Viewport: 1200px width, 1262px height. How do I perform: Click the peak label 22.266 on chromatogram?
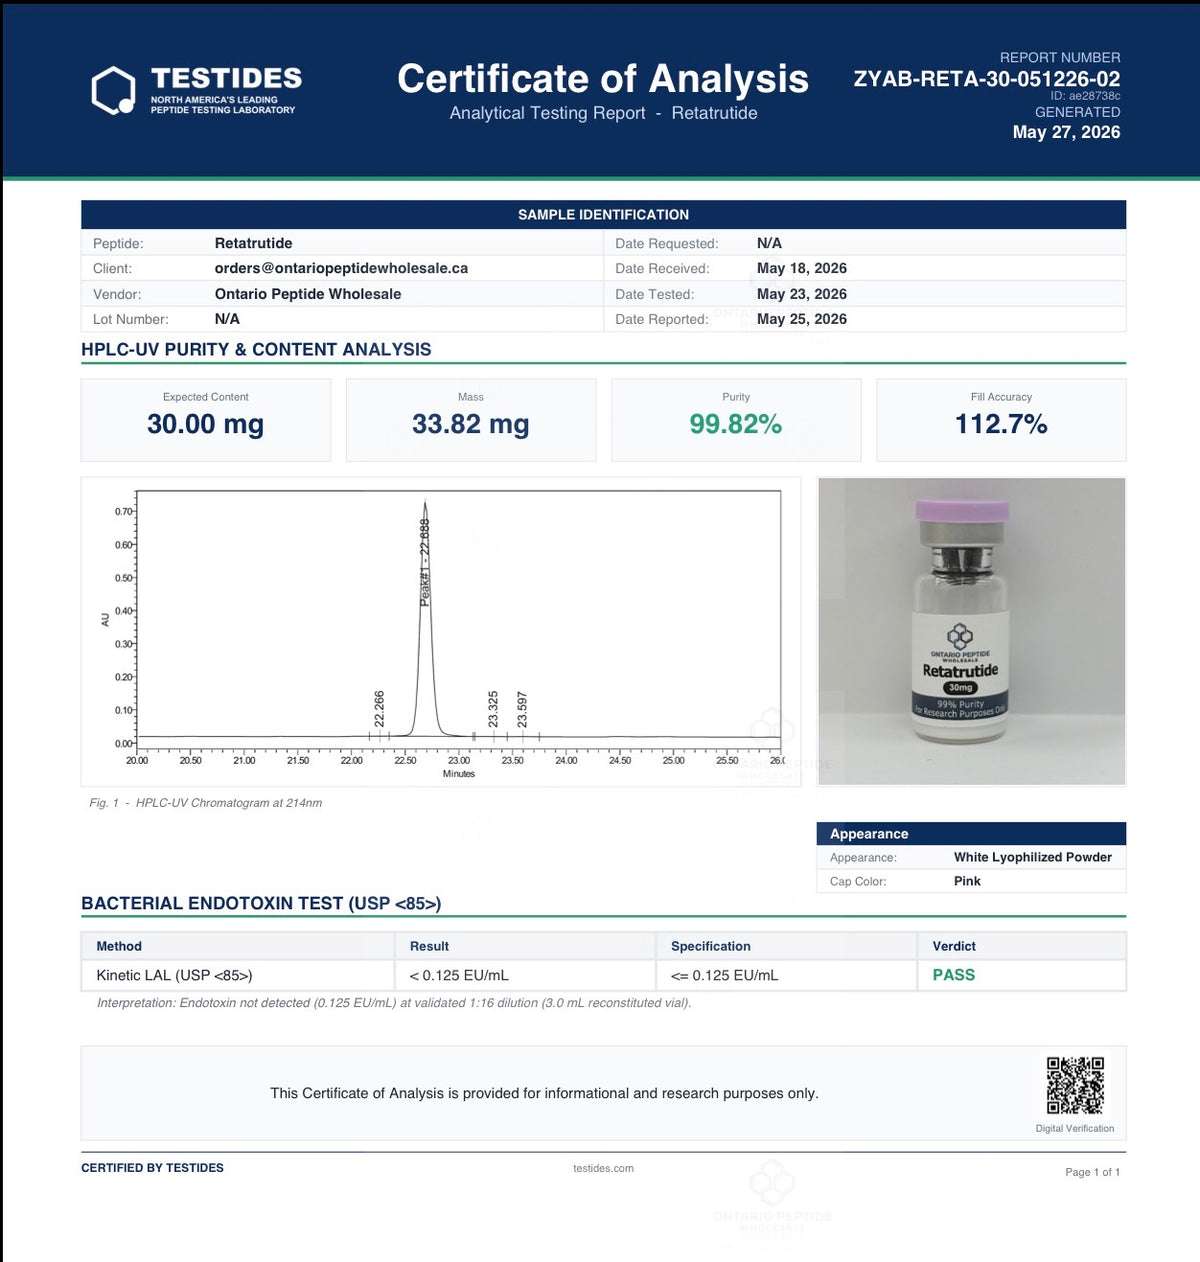(379, 708)
